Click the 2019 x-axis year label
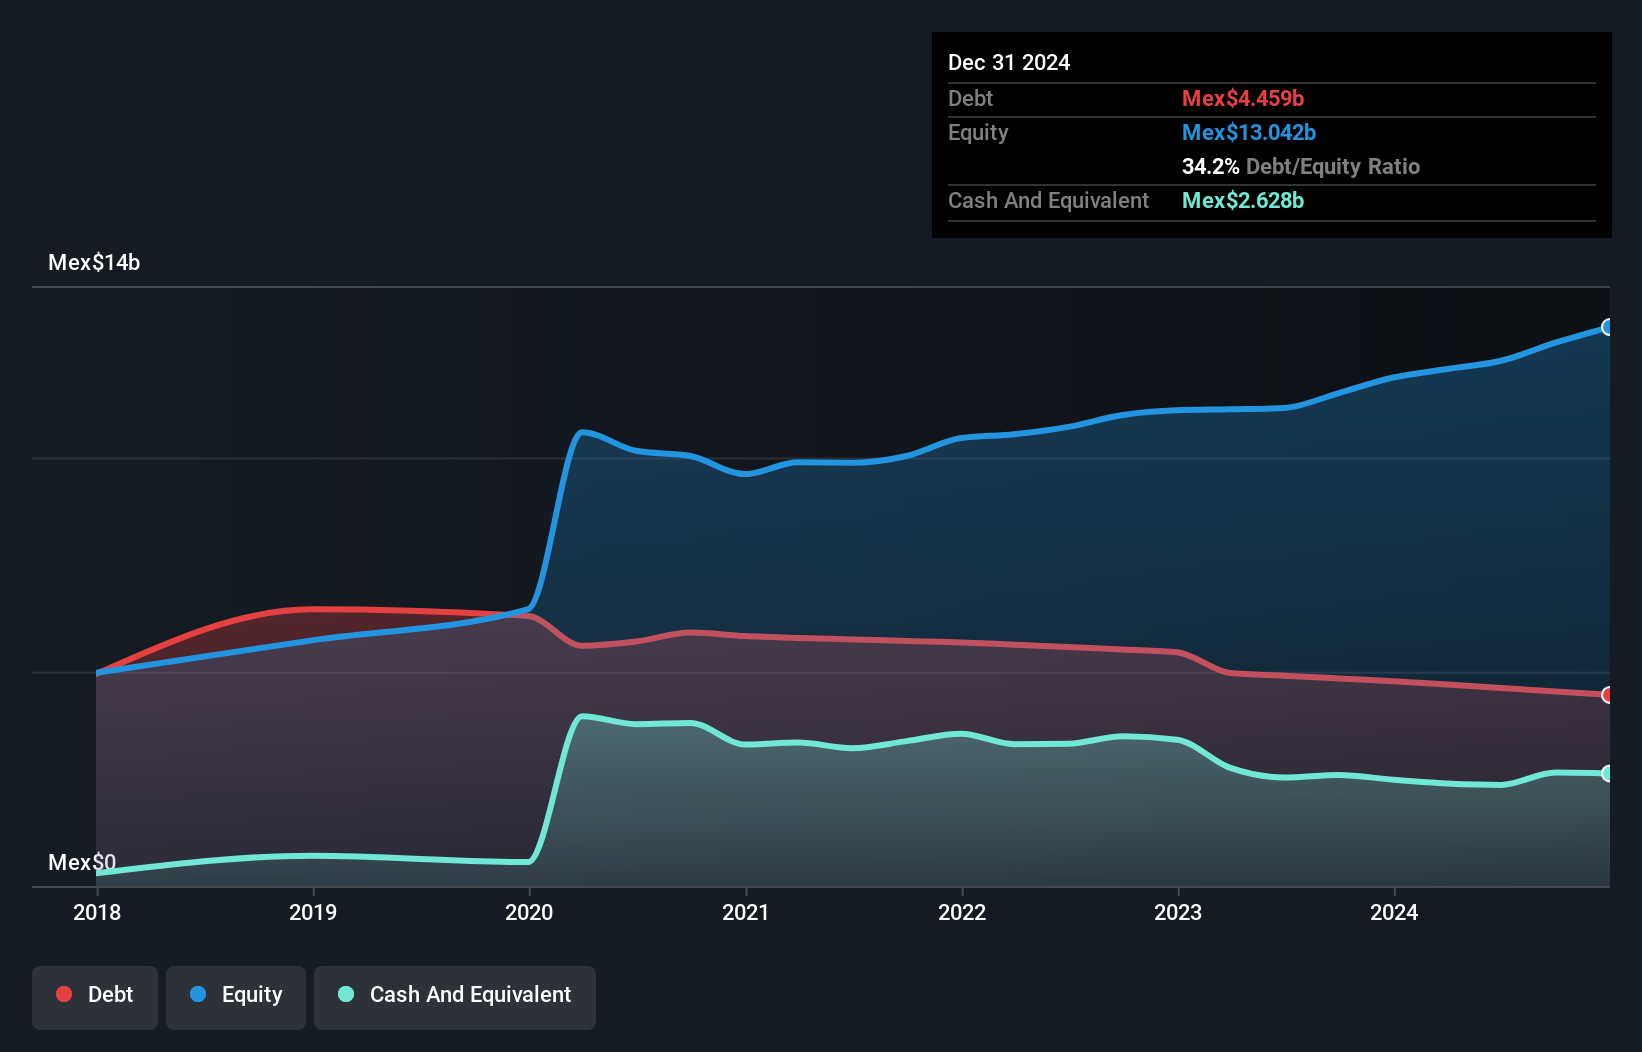 coord(313,912)
